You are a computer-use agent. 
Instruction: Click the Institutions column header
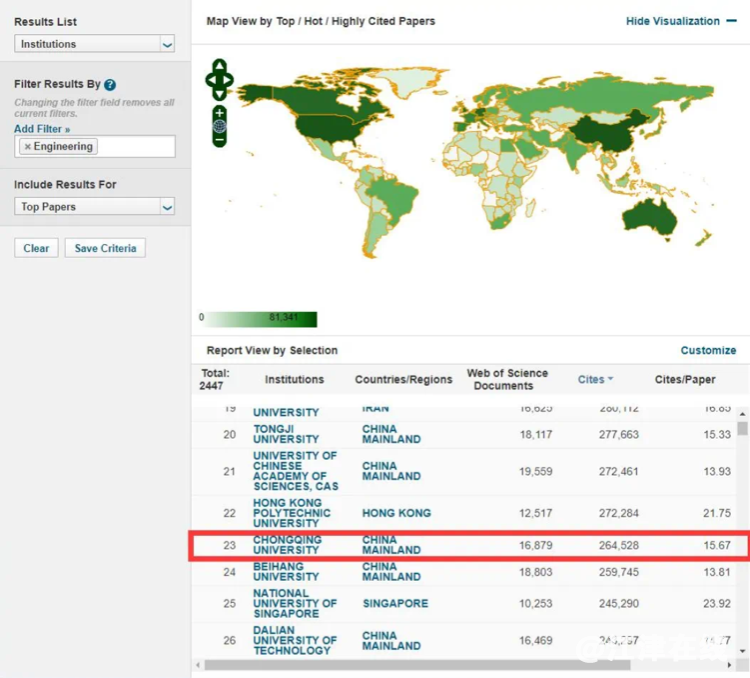point(294,379)
